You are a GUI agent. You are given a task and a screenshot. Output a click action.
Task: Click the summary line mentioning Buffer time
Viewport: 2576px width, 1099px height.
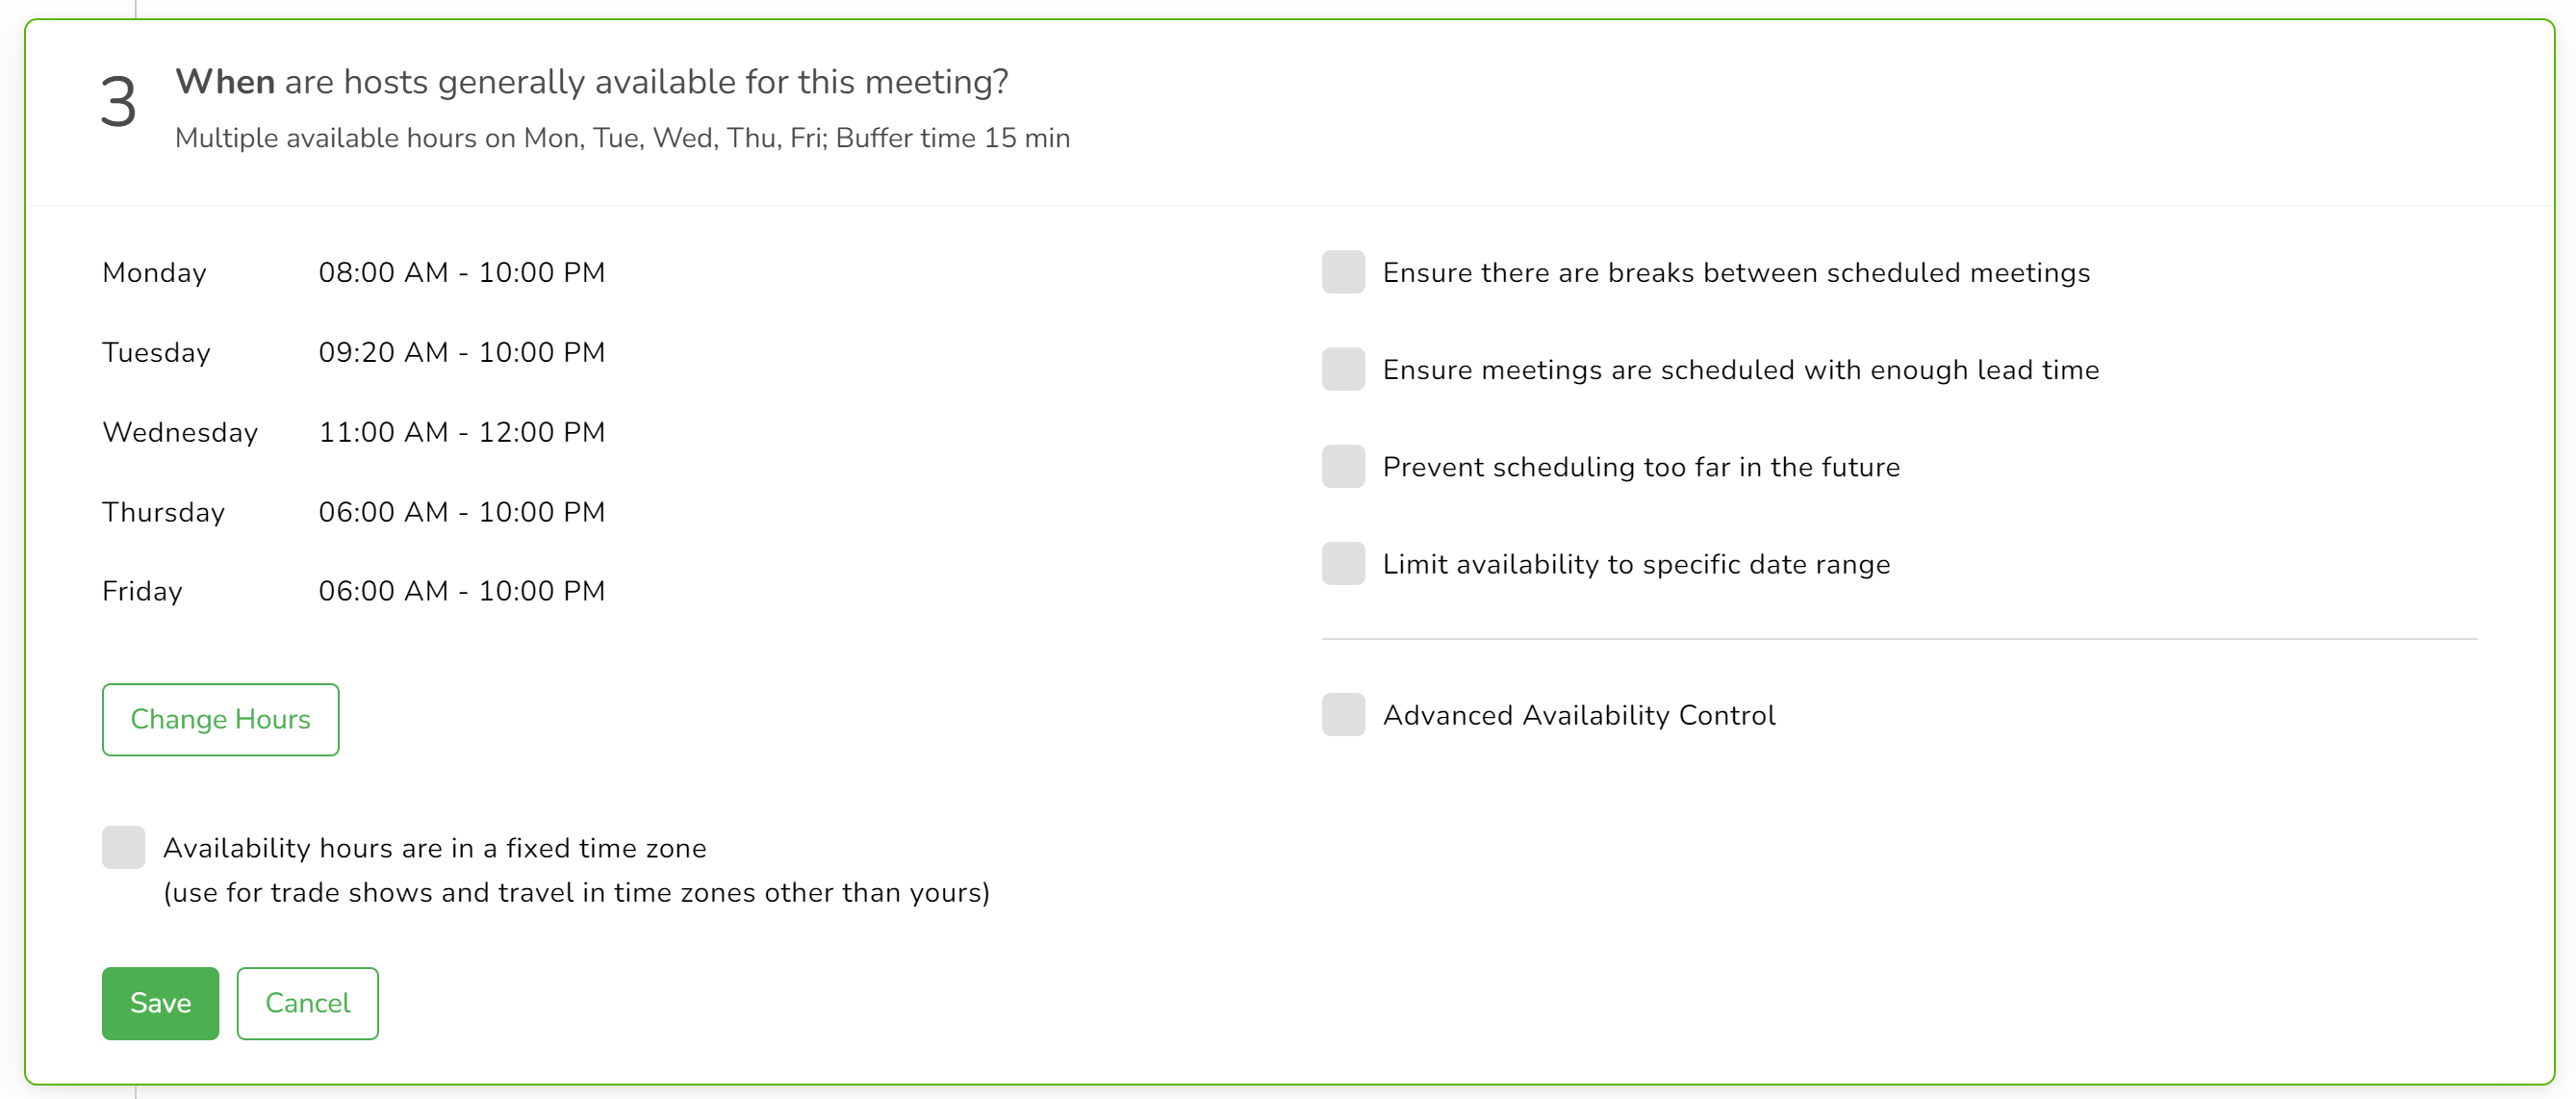tap(622, 138)
